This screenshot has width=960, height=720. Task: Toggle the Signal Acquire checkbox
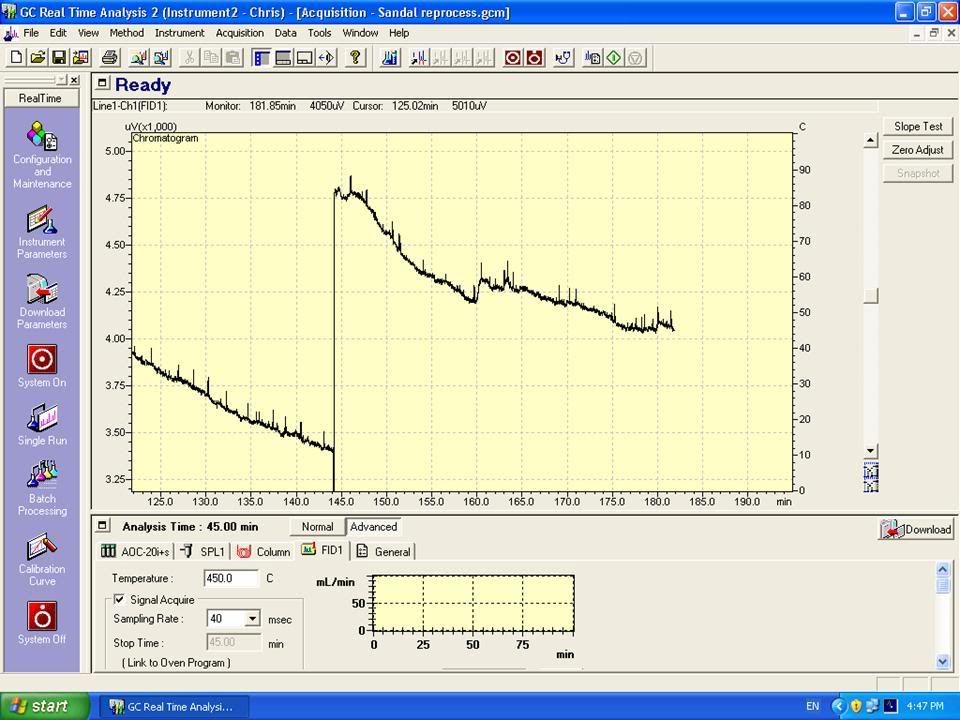click(120, 600)
